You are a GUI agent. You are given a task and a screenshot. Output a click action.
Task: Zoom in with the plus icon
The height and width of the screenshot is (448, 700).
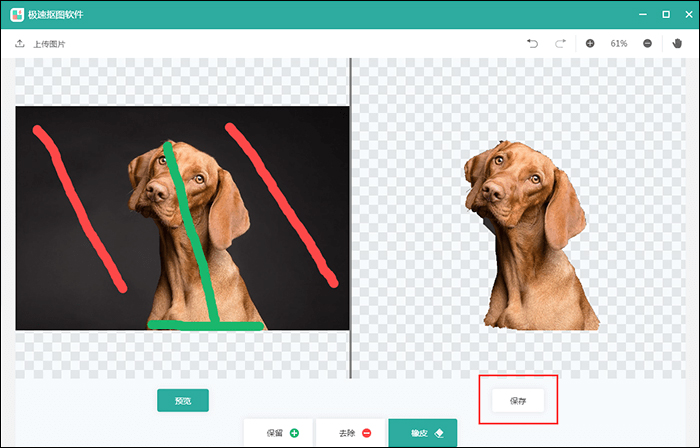[x=590, y=44]
